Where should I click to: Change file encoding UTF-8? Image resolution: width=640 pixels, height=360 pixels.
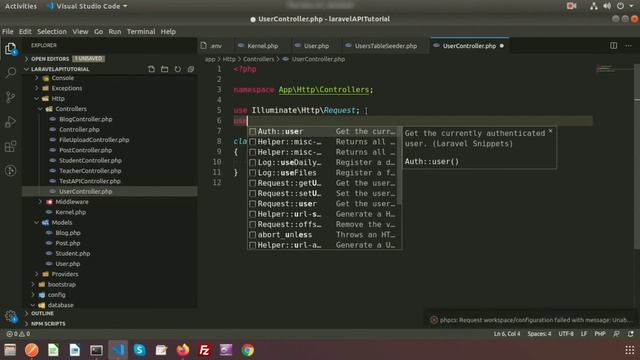566,333
